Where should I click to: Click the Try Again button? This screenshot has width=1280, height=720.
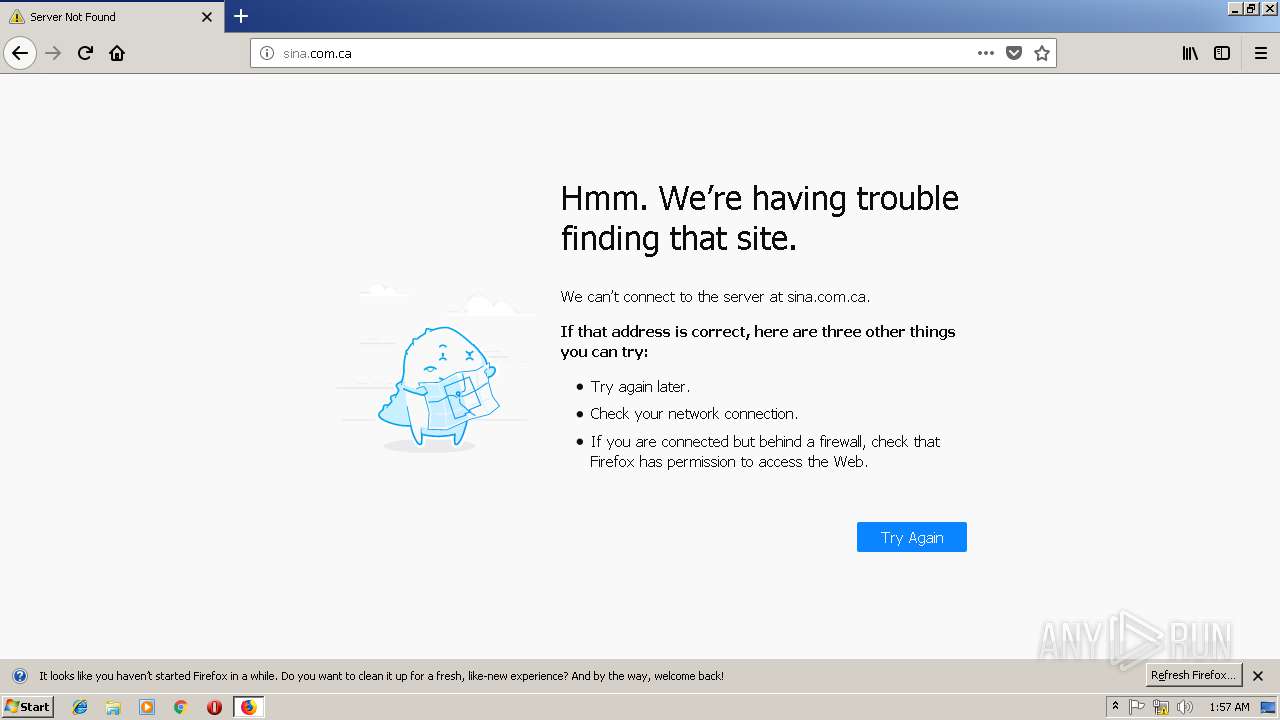pos(912,537)
